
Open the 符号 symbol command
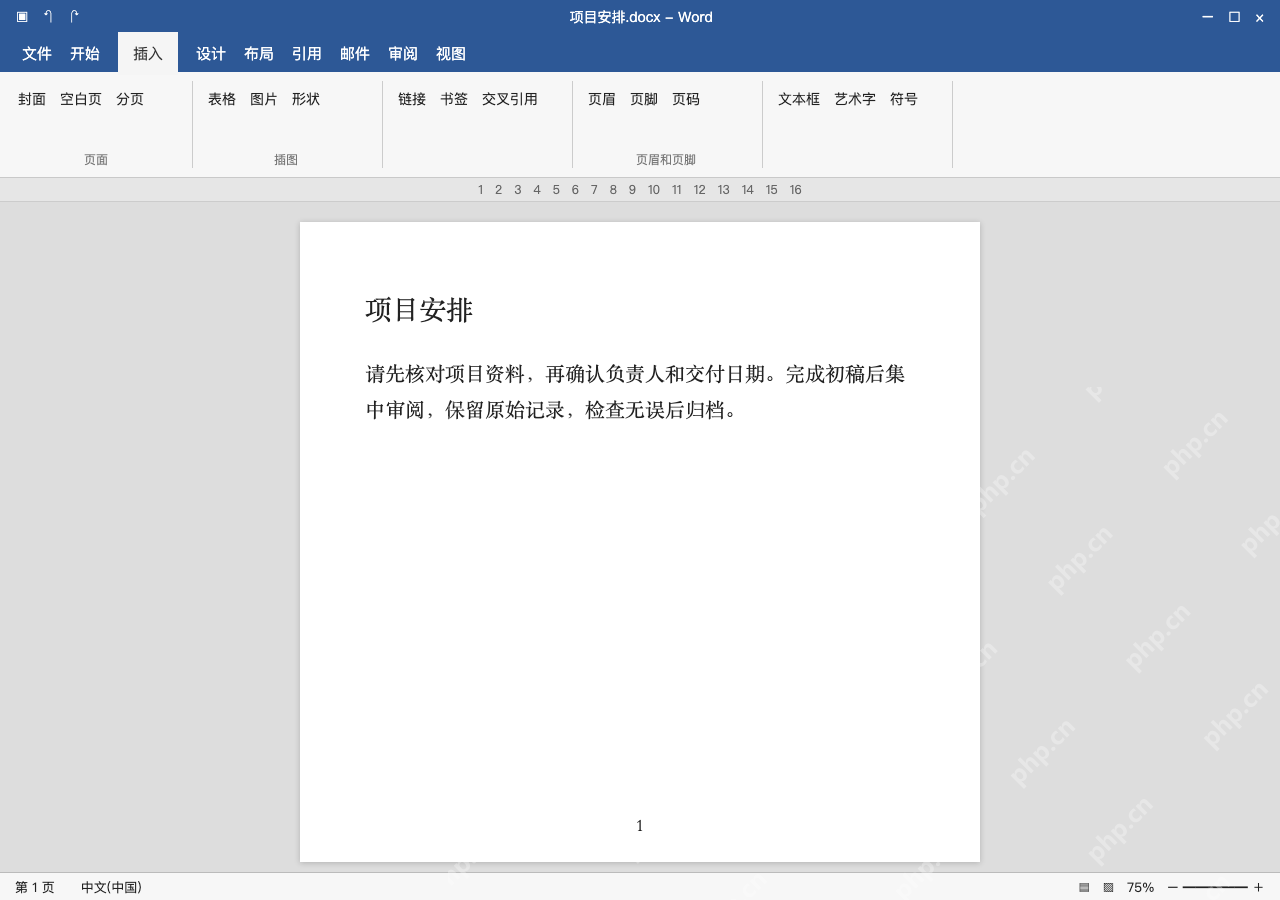[x=904, y=99]
